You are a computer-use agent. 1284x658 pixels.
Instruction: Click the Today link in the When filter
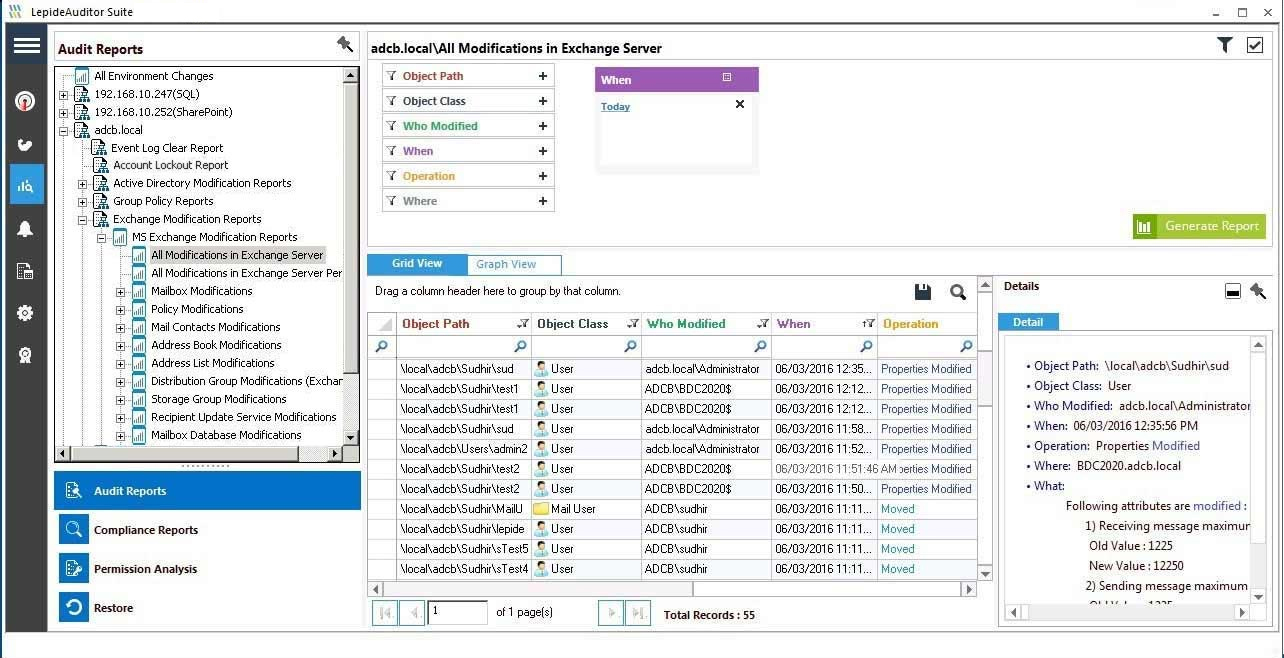coord(615,107)
